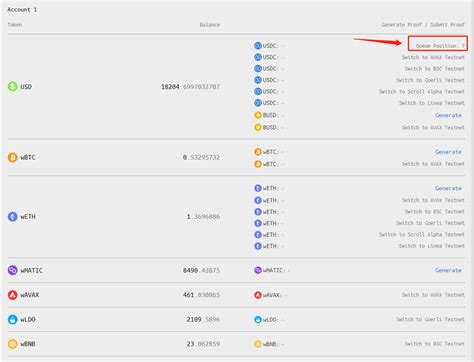Screen dimensions: 474x362
Task: Click Generate in the first BUSD row
Action: click(448, 115)
